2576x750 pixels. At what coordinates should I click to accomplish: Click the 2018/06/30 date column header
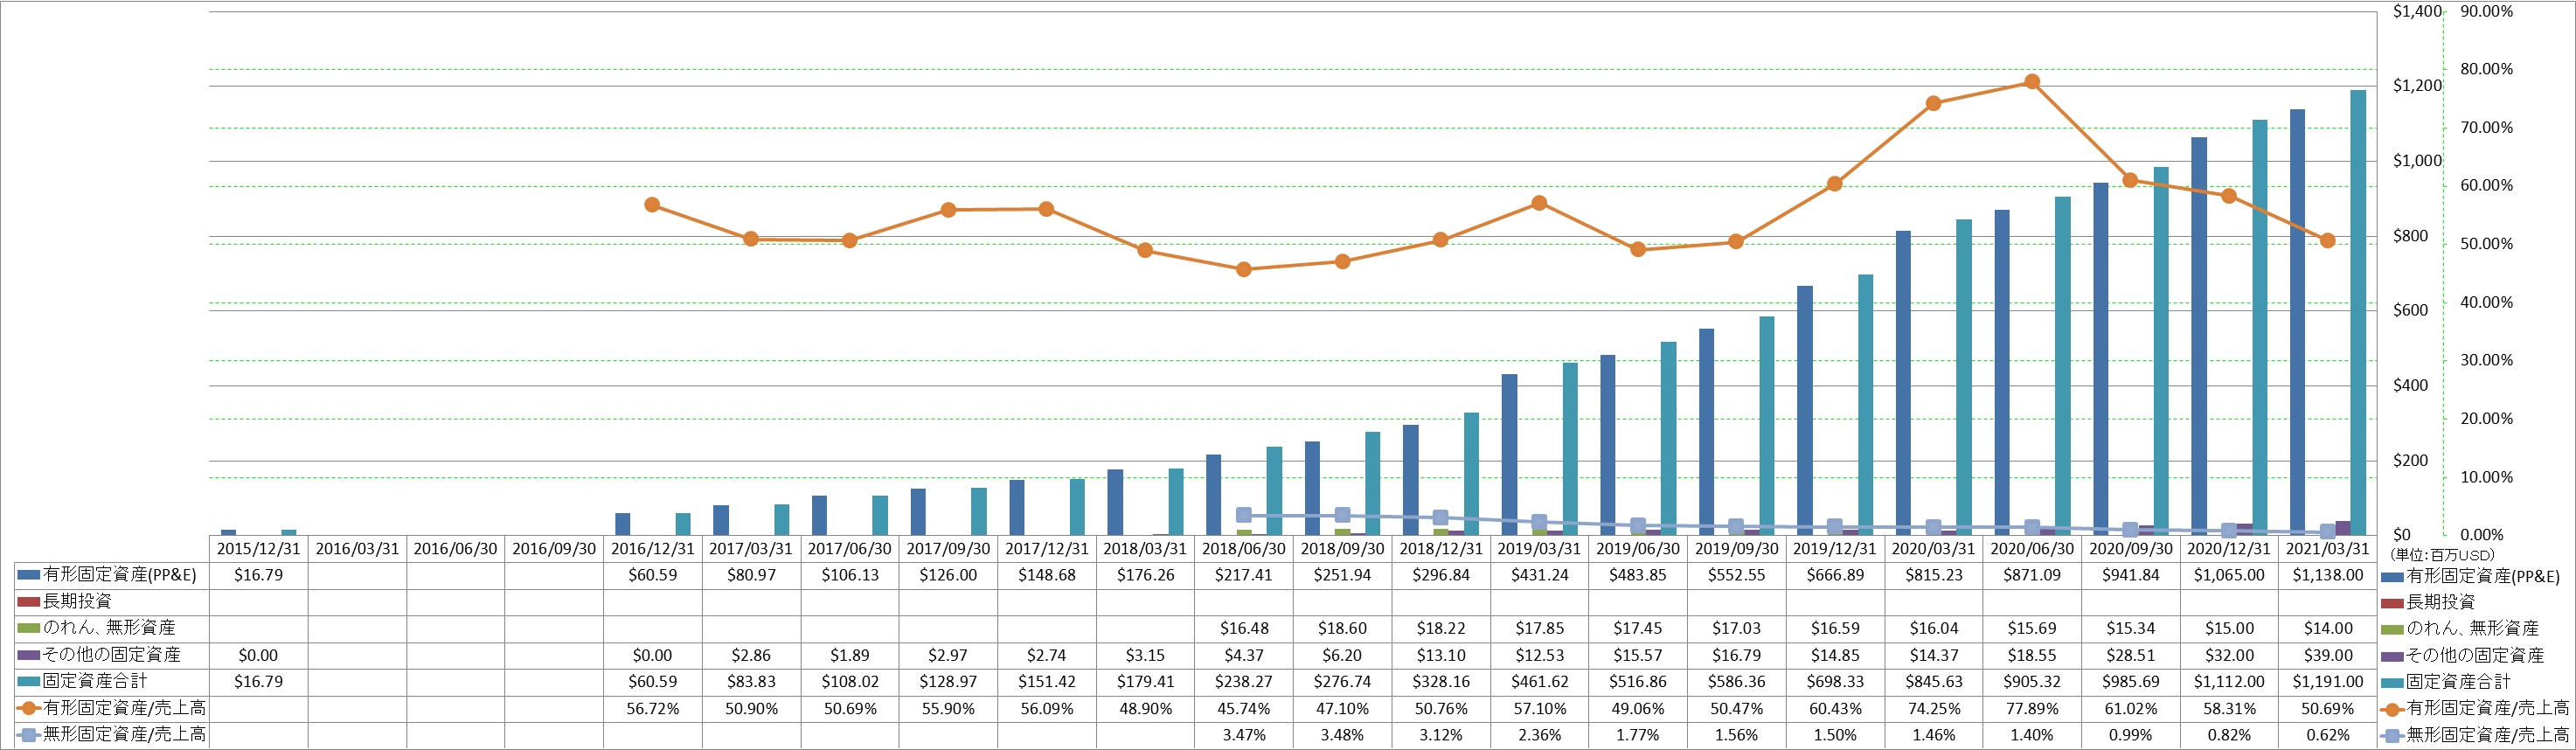coord(1244,549)
